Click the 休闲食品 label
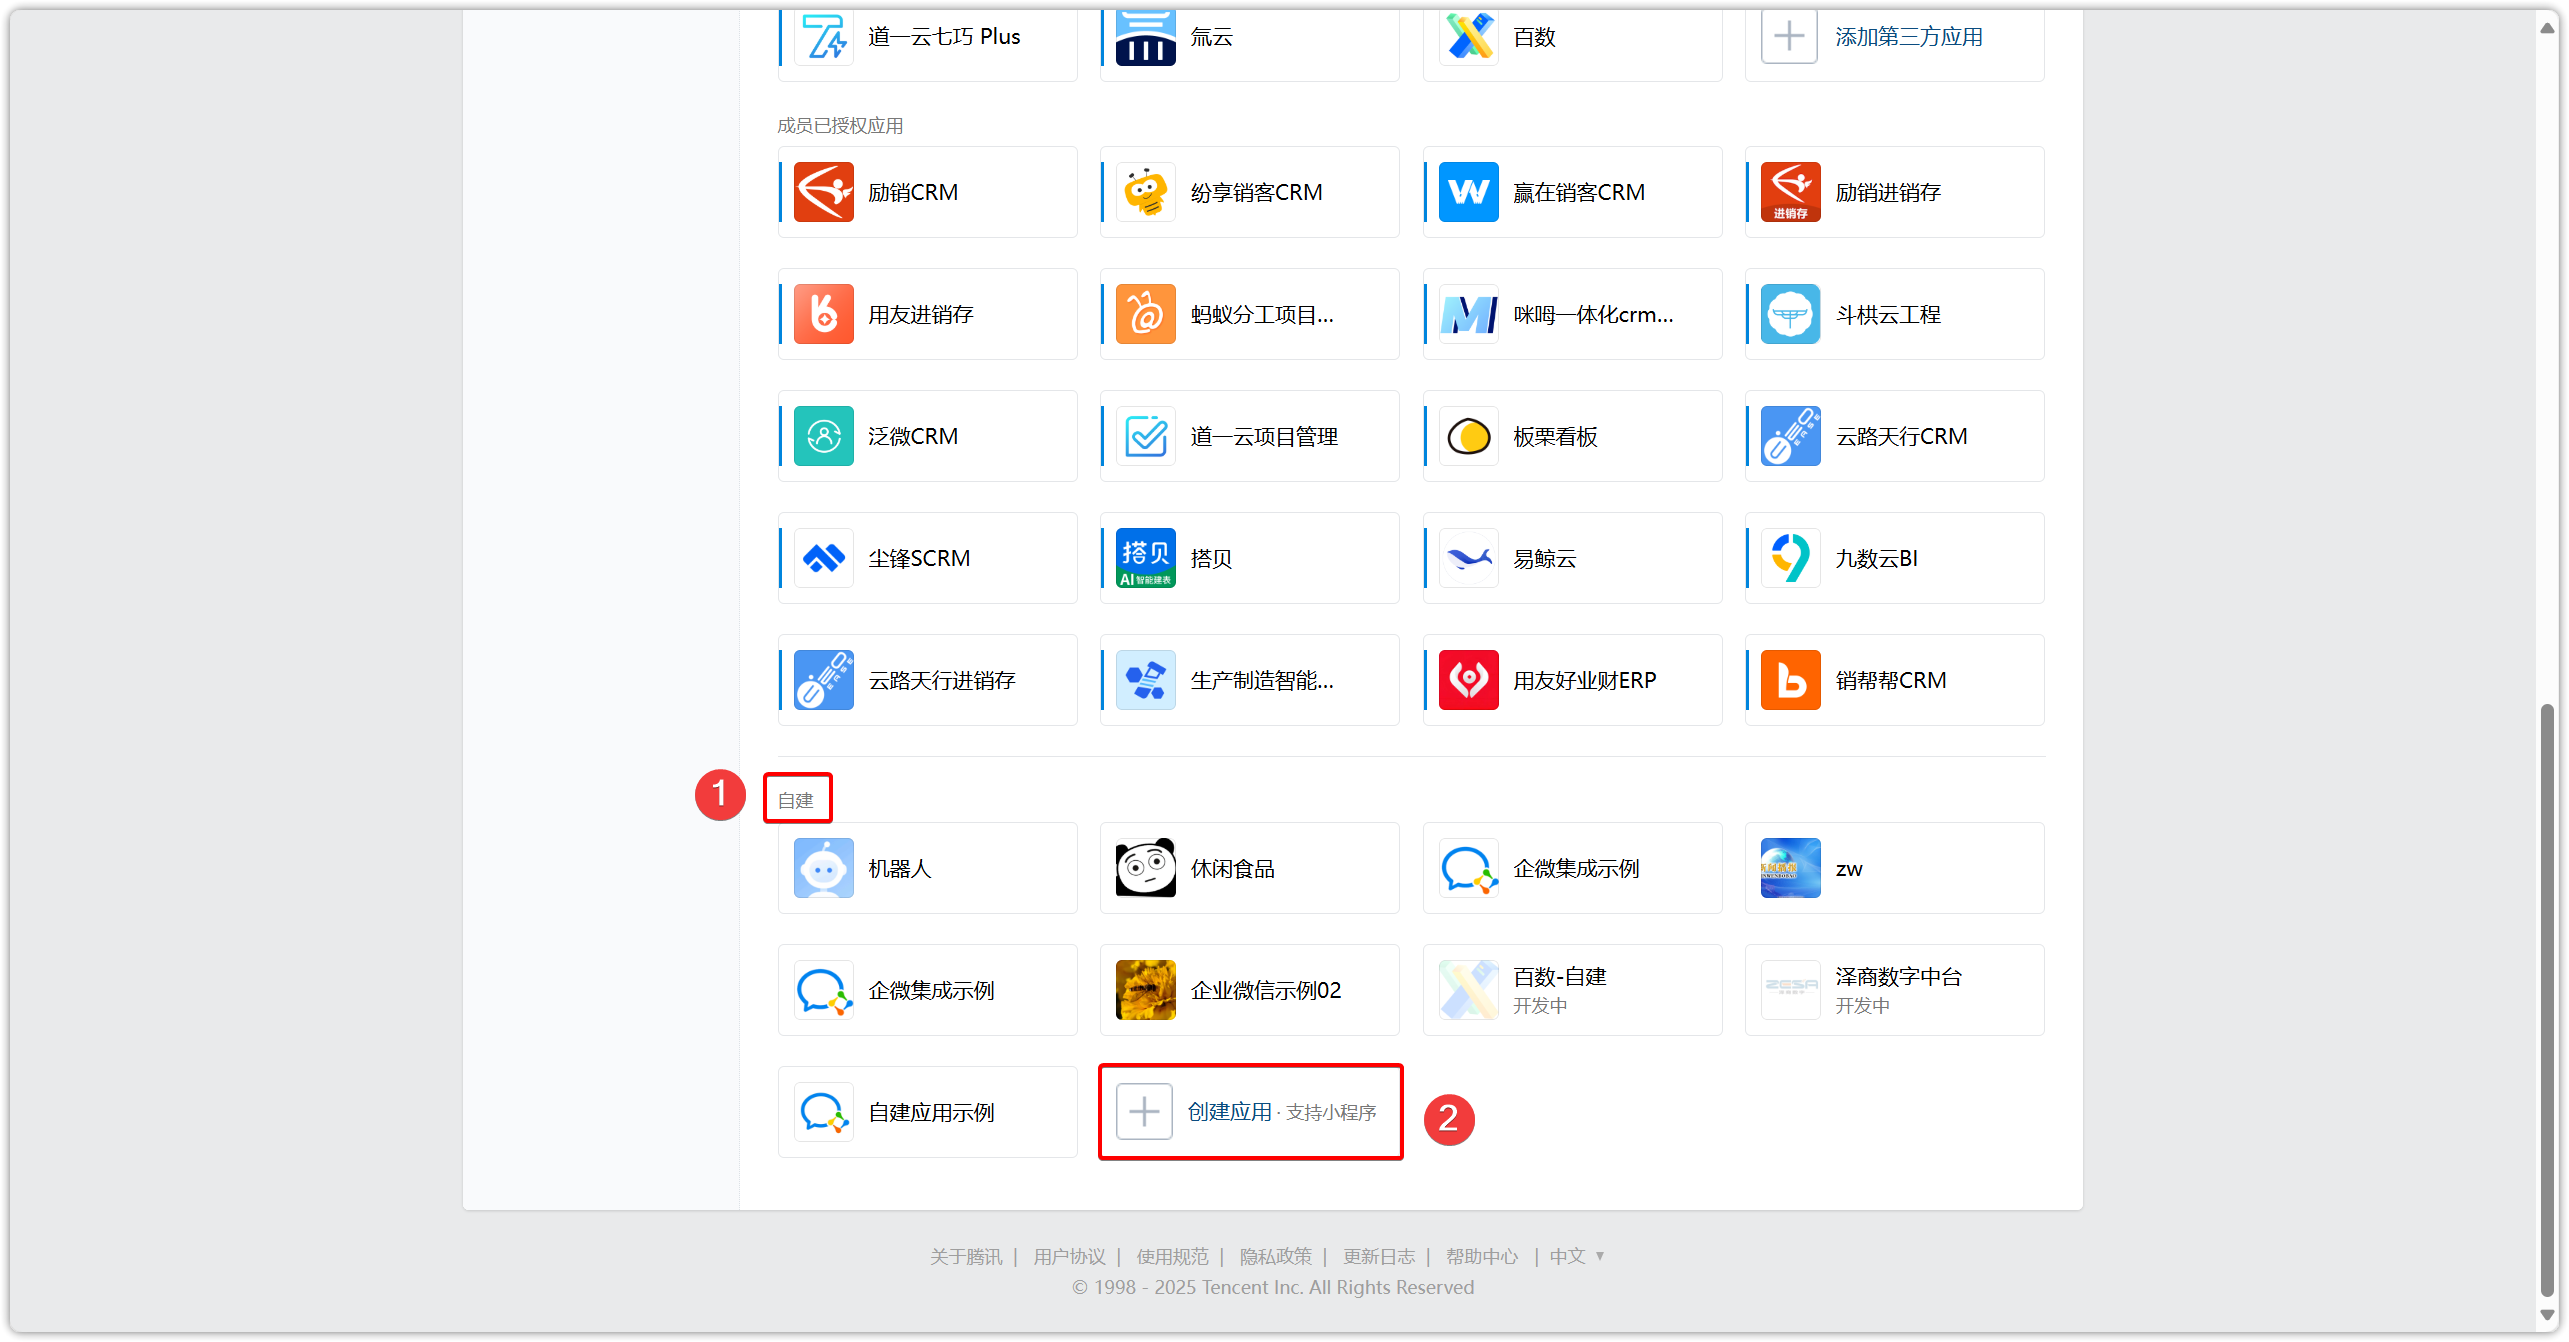This screenshot has height=1342, width=2569. point(1232,868)
